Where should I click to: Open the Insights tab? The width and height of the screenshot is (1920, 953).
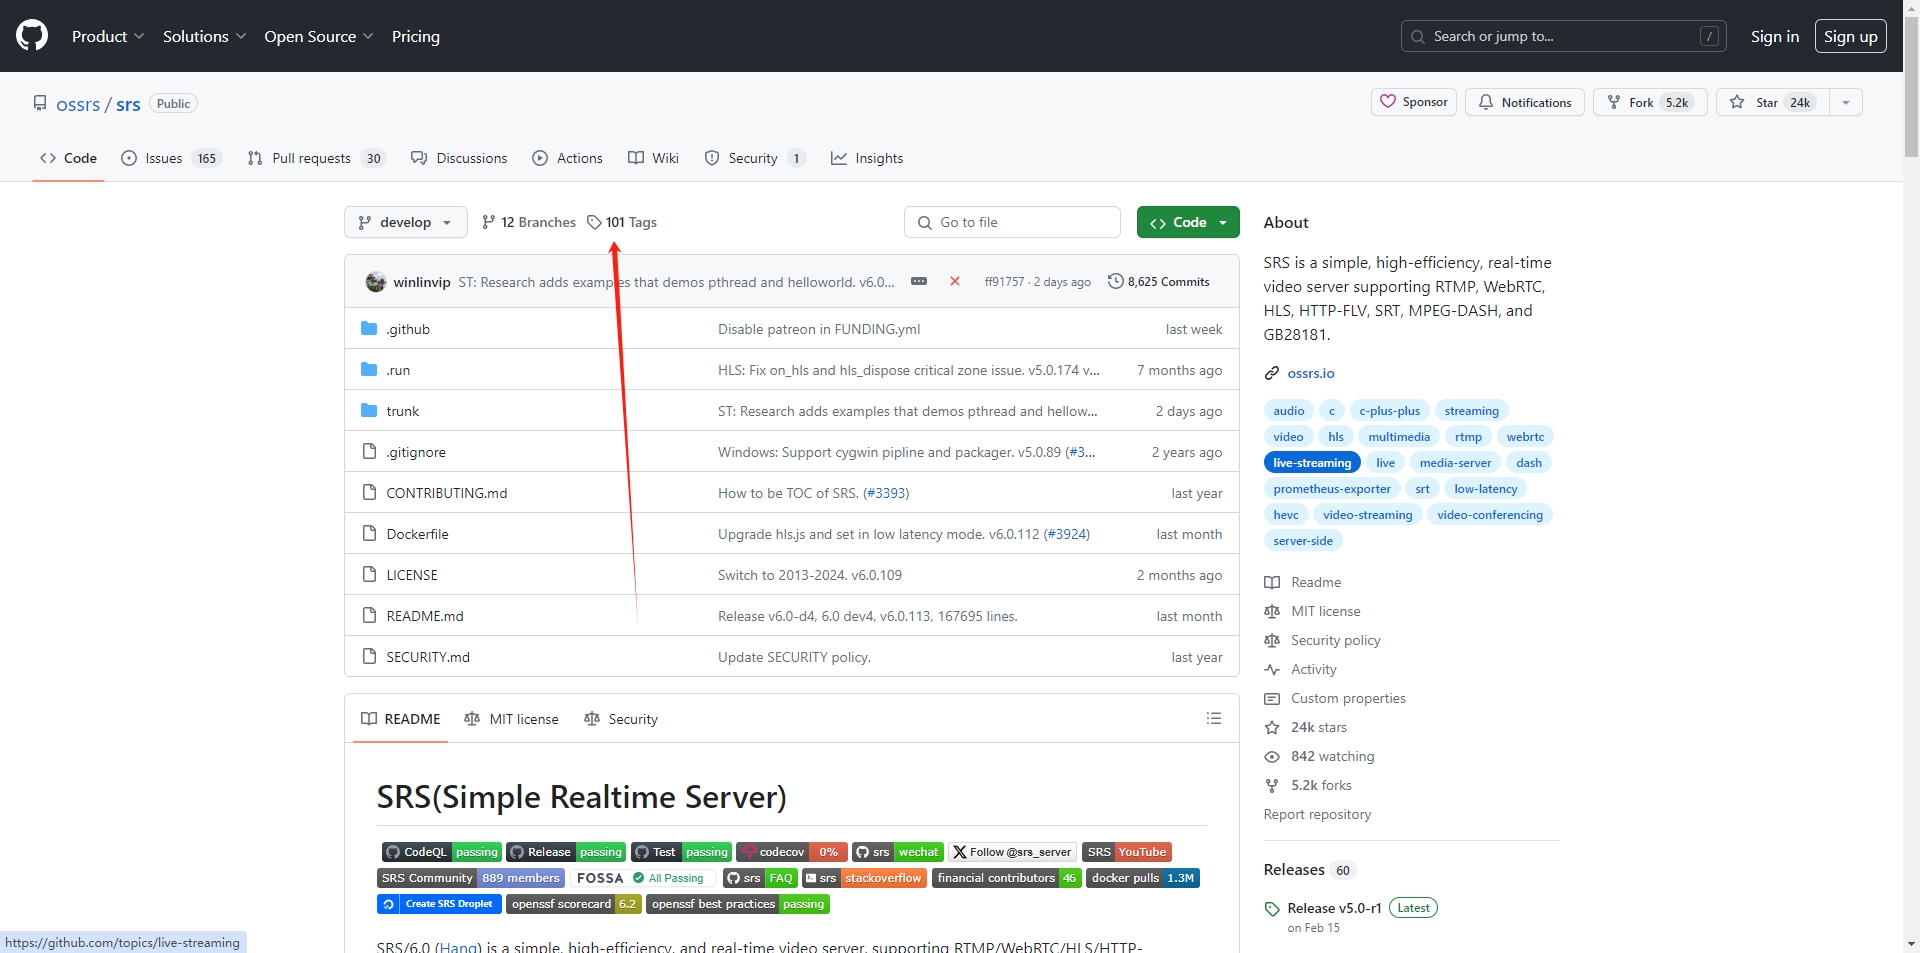pyautogui.click(x=867, y=158)
